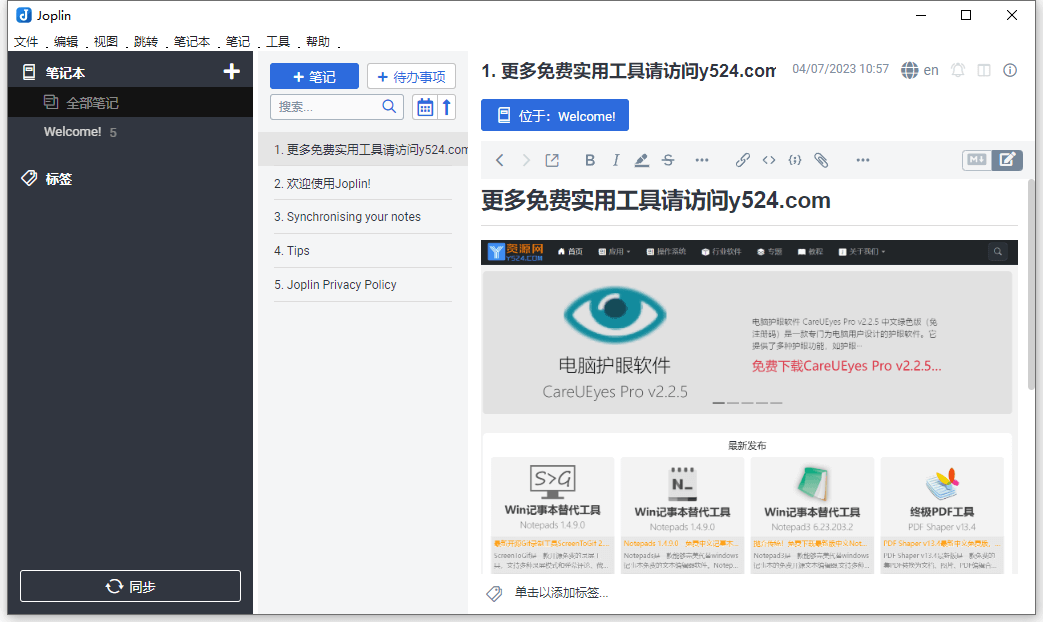This screenshot has height=622, width=1043.
Task: Go forward with right chevron
Action: tap(525, 160)
